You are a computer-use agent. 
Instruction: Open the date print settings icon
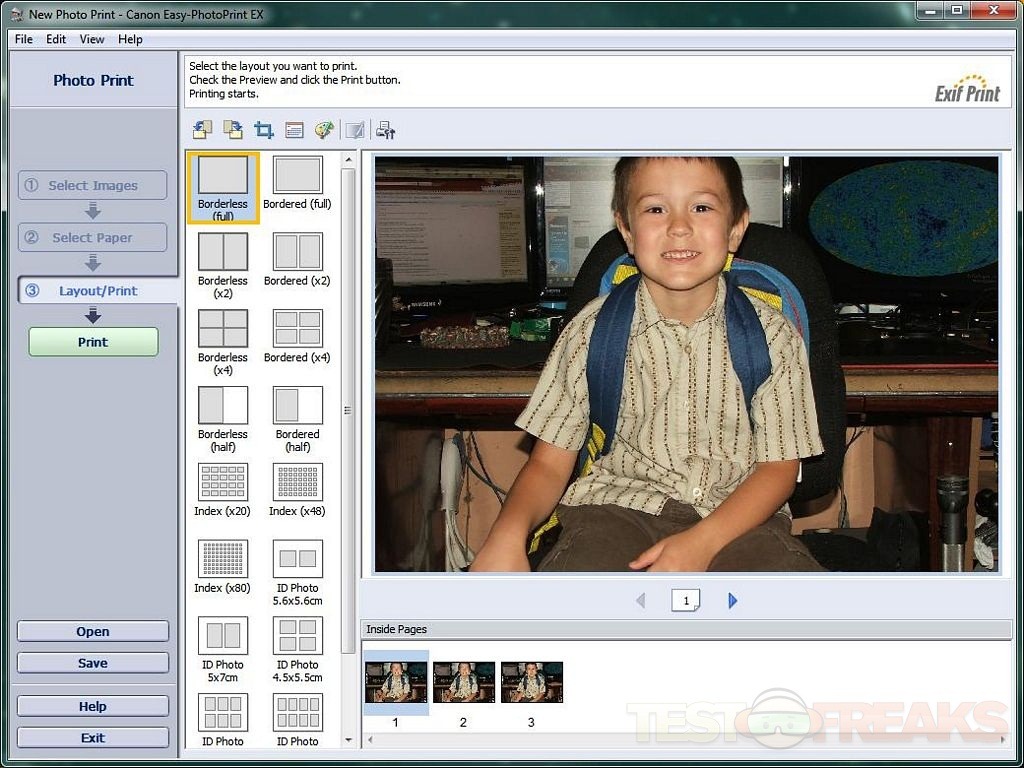click(x=294, y=130)
